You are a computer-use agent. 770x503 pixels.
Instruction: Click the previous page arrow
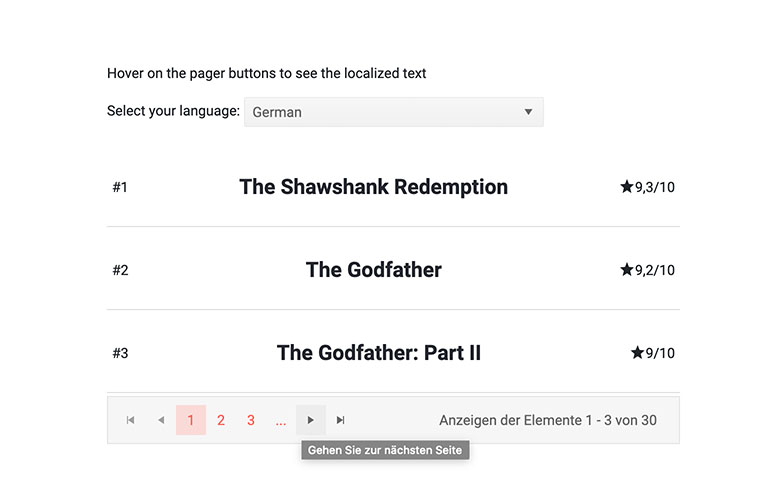point(161,421)
